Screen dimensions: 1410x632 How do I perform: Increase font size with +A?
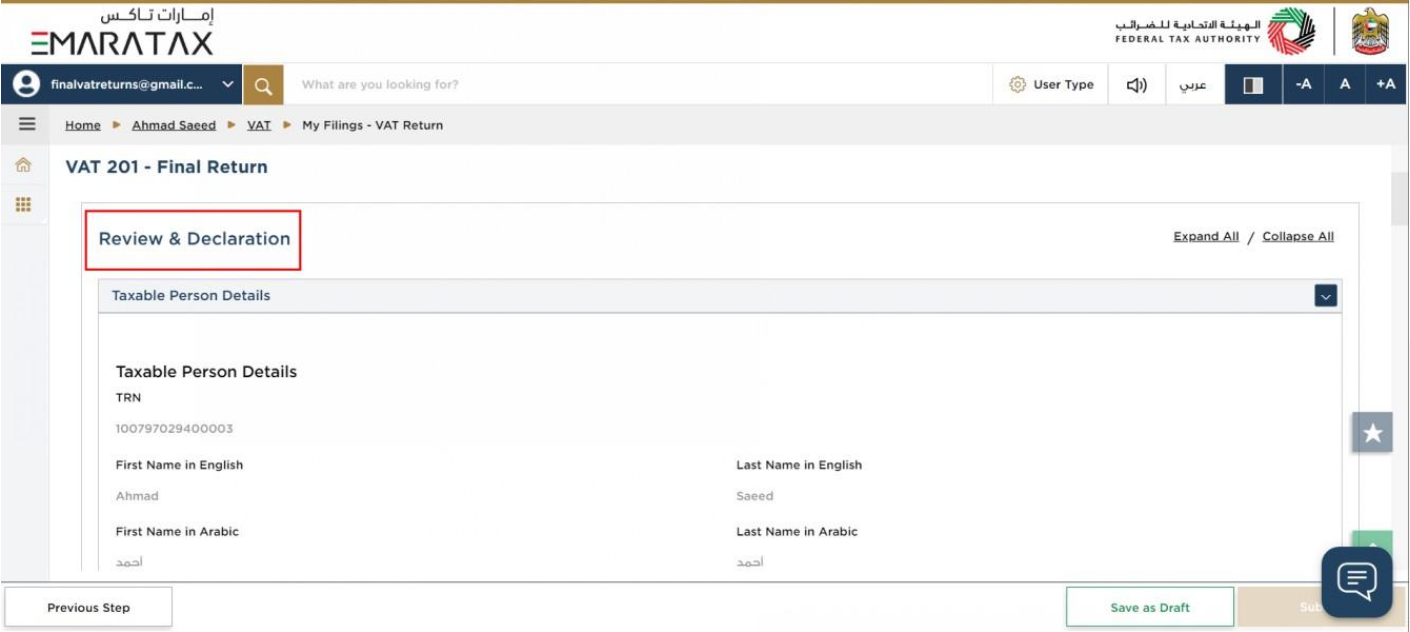pos(1386,85)
